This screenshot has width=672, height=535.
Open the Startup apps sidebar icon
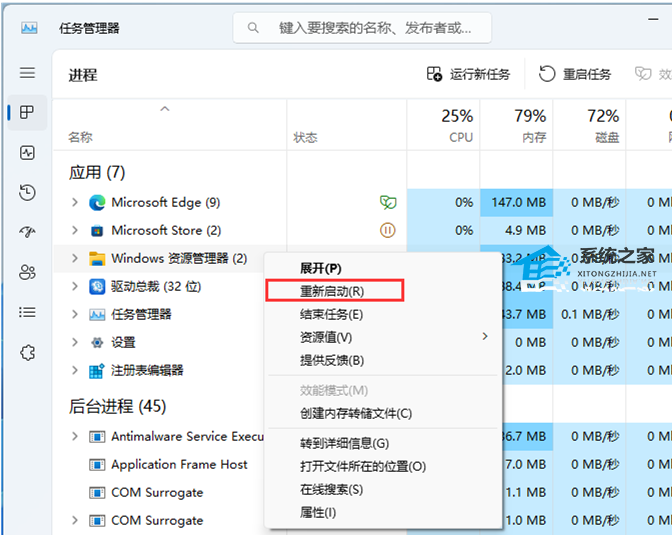27,232
